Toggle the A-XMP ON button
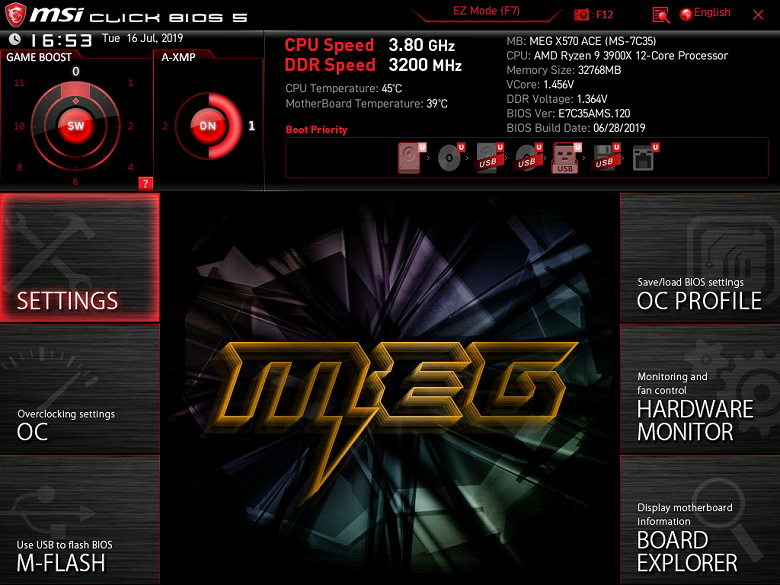 click(x=208, y=126)
